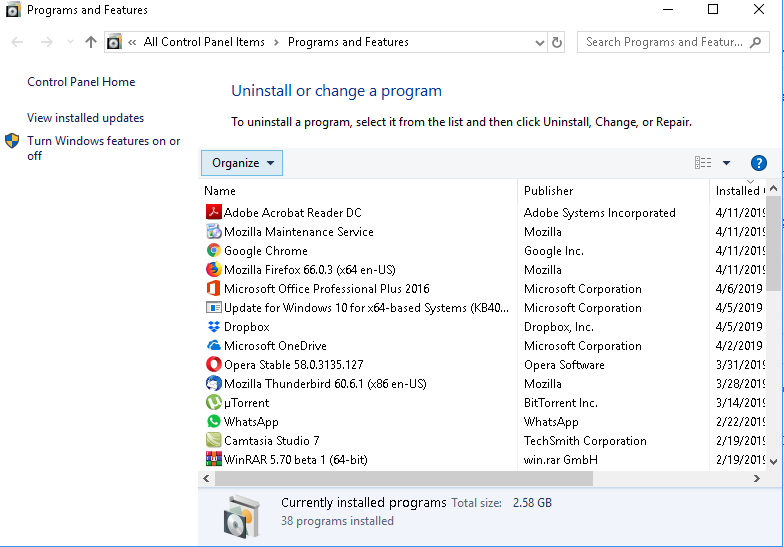The image size is (784, 547).
Task: Click the installed programs disc box icon
Action: [242, 516]
